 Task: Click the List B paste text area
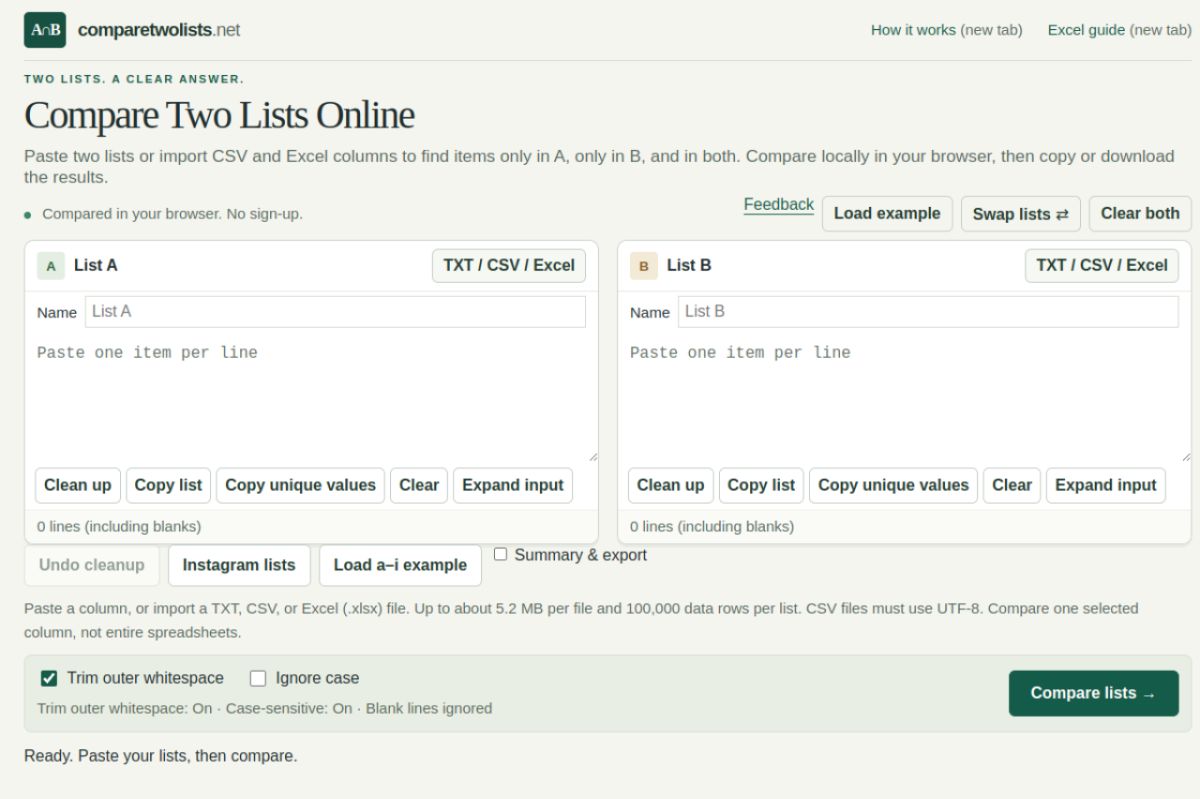click(904, 398)
